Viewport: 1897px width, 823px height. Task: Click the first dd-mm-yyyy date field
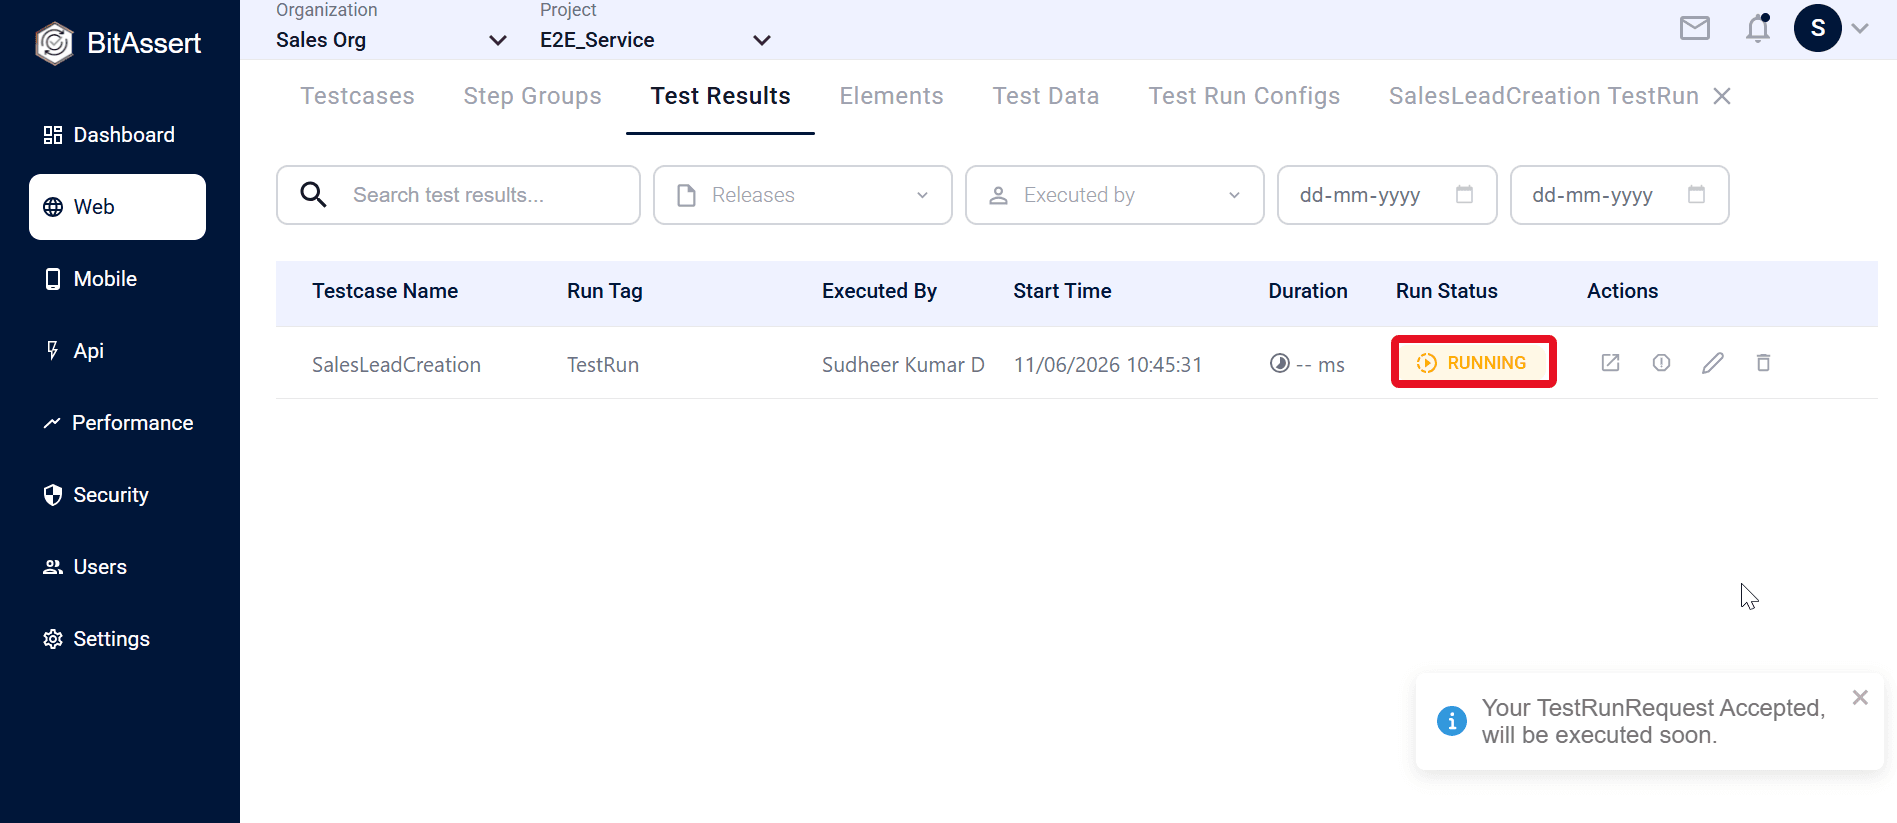(1387, 195)
